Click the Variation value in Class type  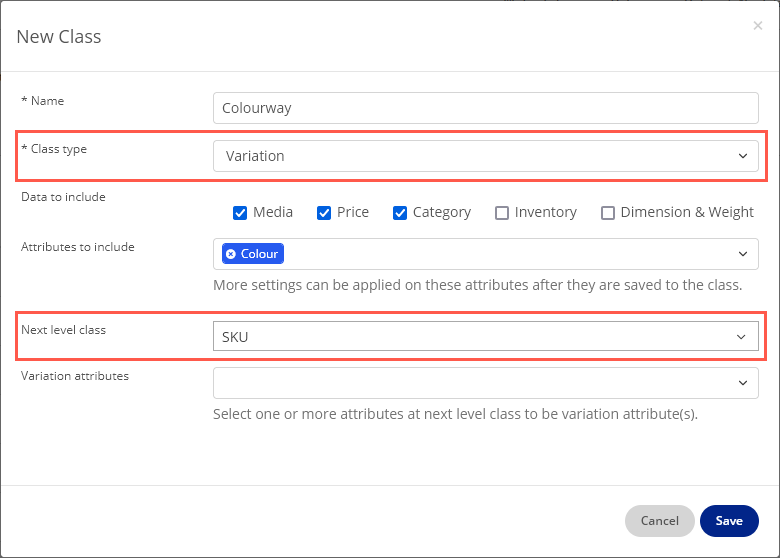pyautogui.click(x=256, y=156)
